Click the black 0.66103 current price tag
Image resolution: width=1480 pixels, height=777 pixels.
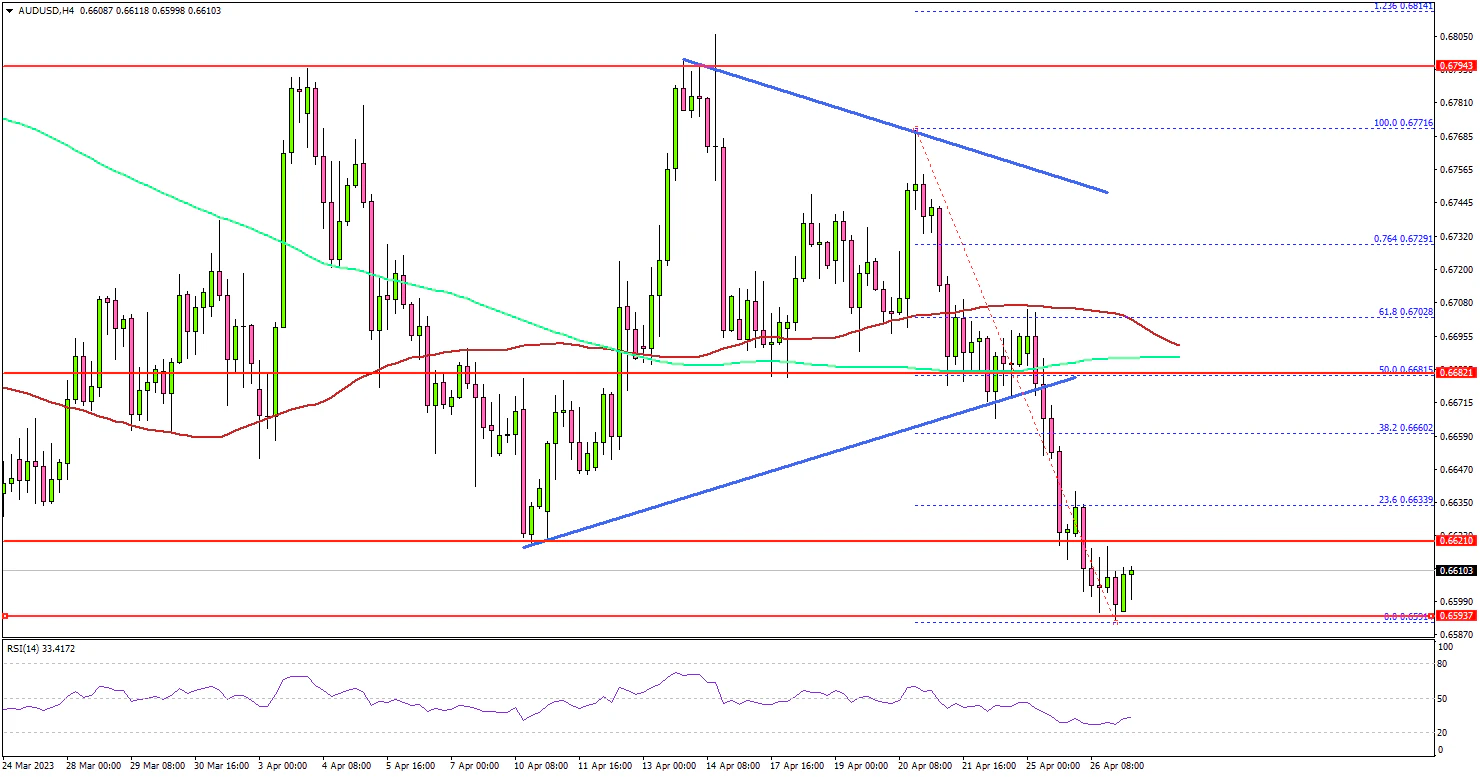1457,571
